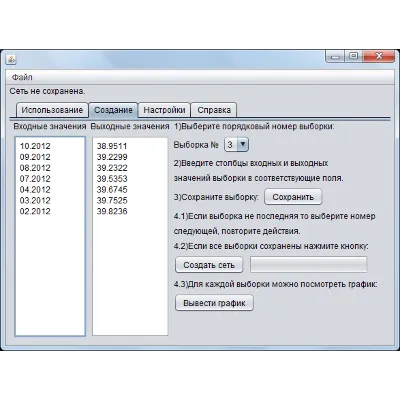This screenshot has height=400, width=400.
Task: Click the Сохранить button
Action: point(293,197)
